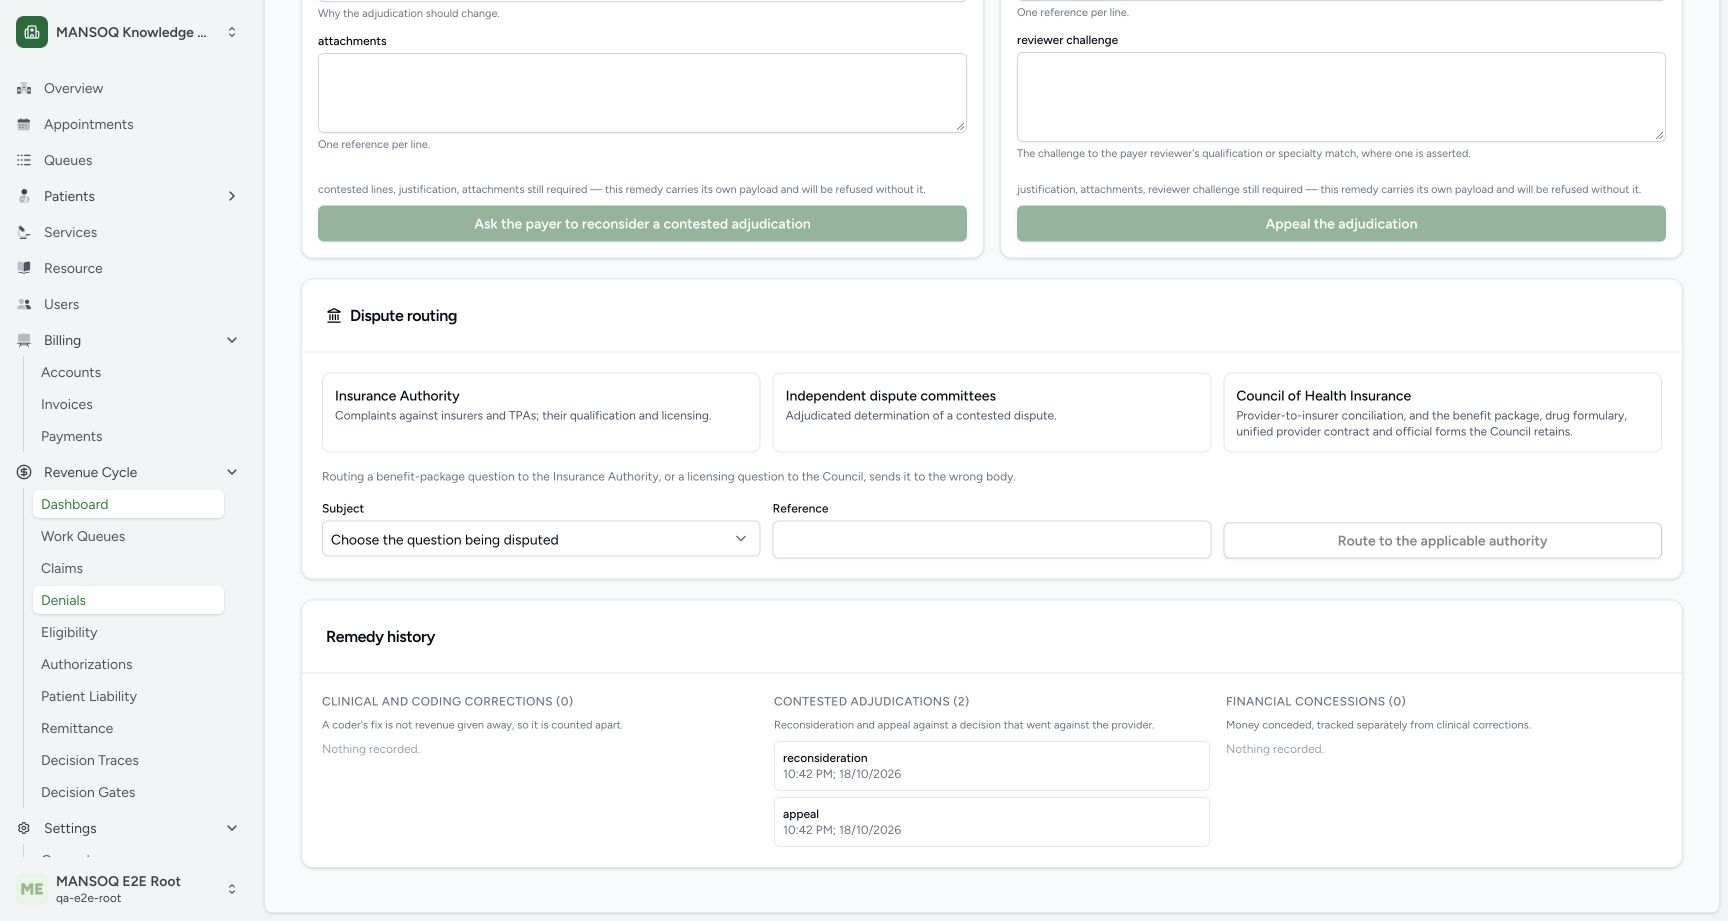Click the Contested Adjudications (2) heading

pyautogui.click(x=871, y=702)
